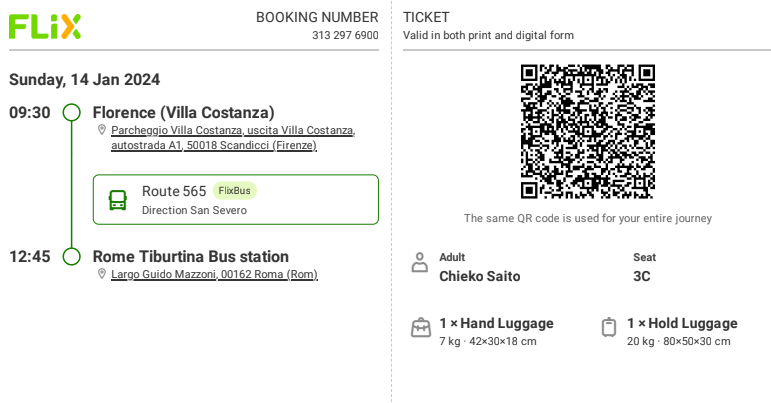Select the booking number 313 297 6900

[345, 35]
